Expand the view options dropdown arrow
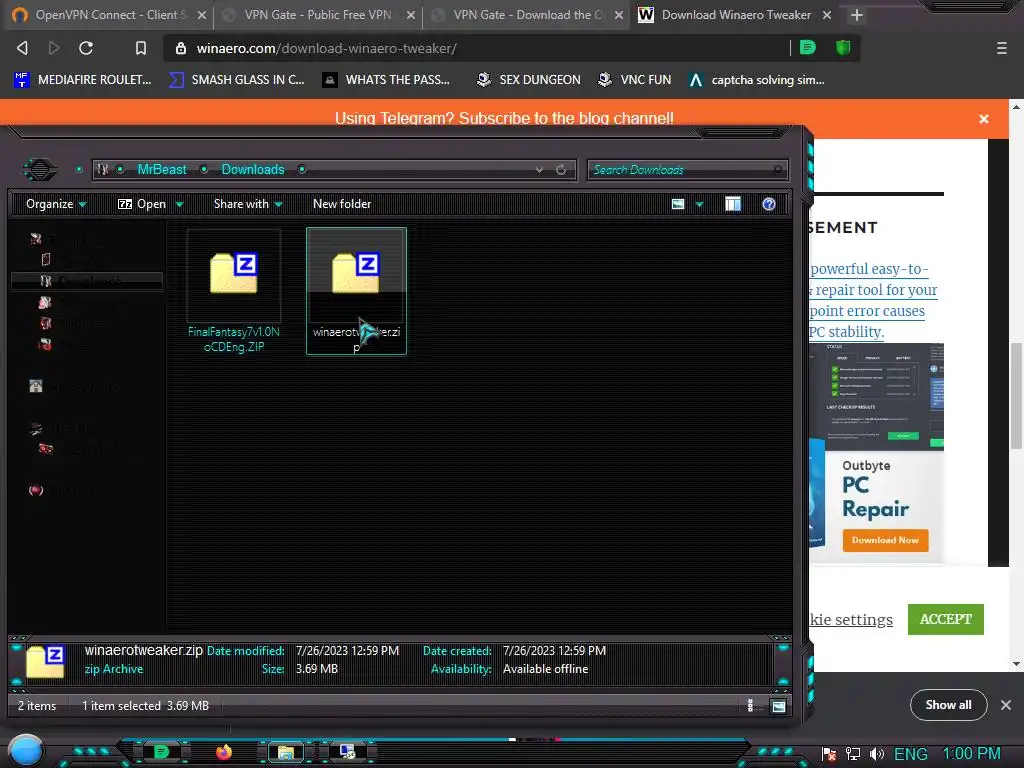1024x768 pixels. (x=699, y=204)
